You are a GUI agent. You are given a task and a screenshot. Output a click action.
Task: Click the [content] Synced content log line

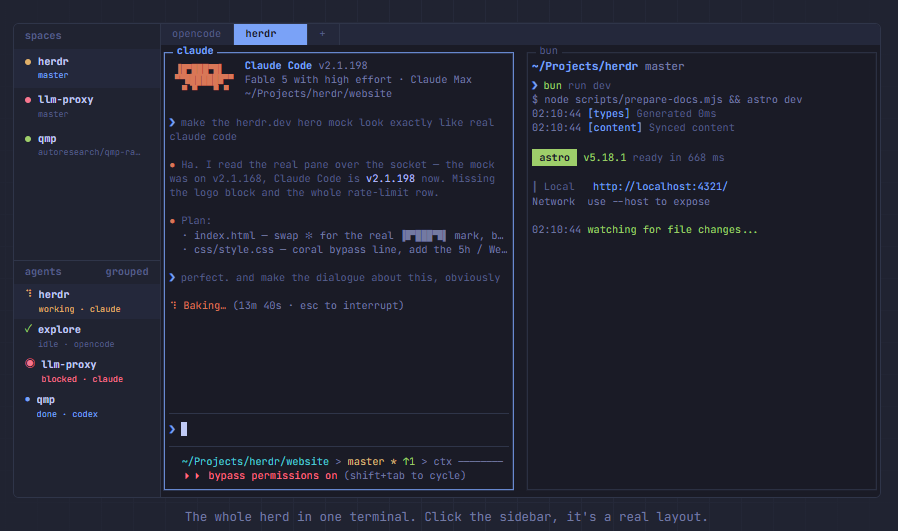tap(633, 128)
